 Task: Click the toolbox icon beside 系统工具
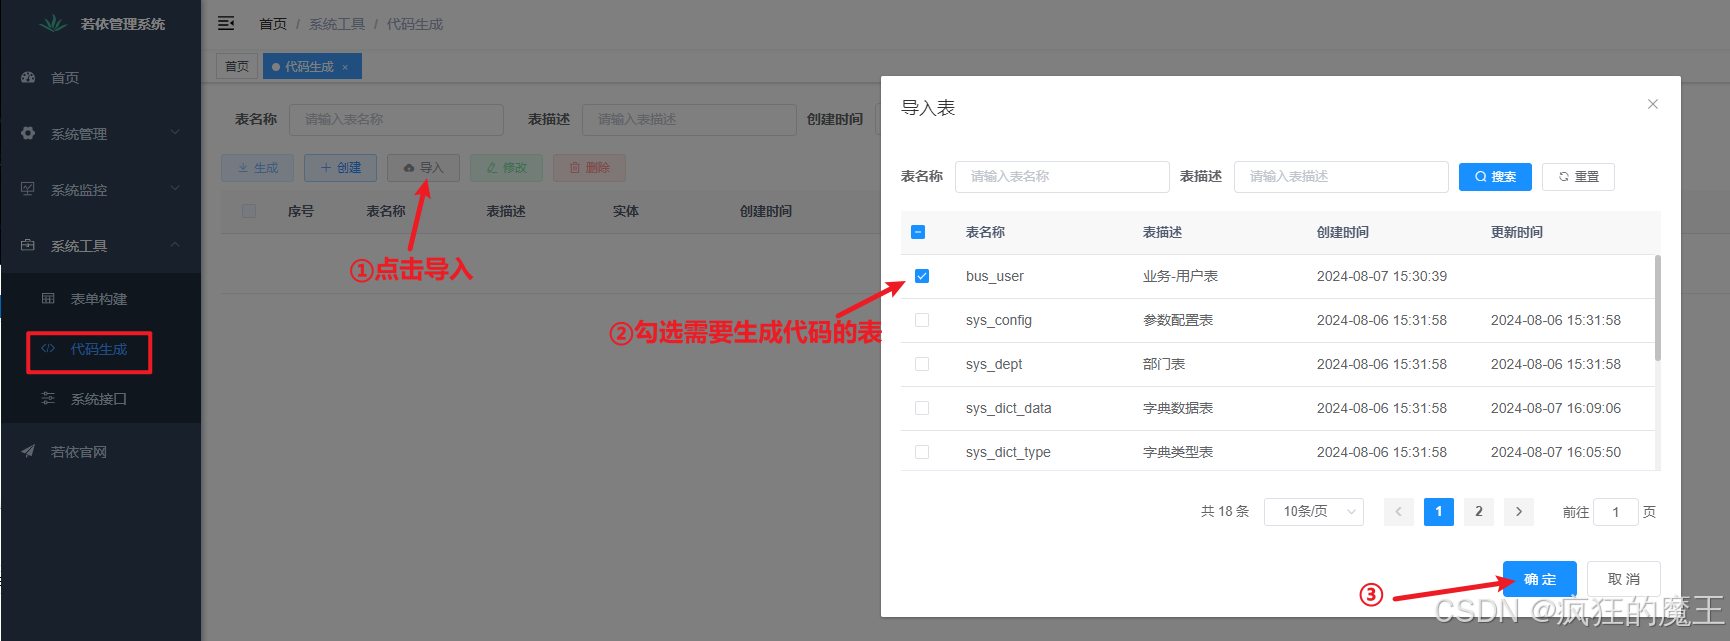click(28, 245)
